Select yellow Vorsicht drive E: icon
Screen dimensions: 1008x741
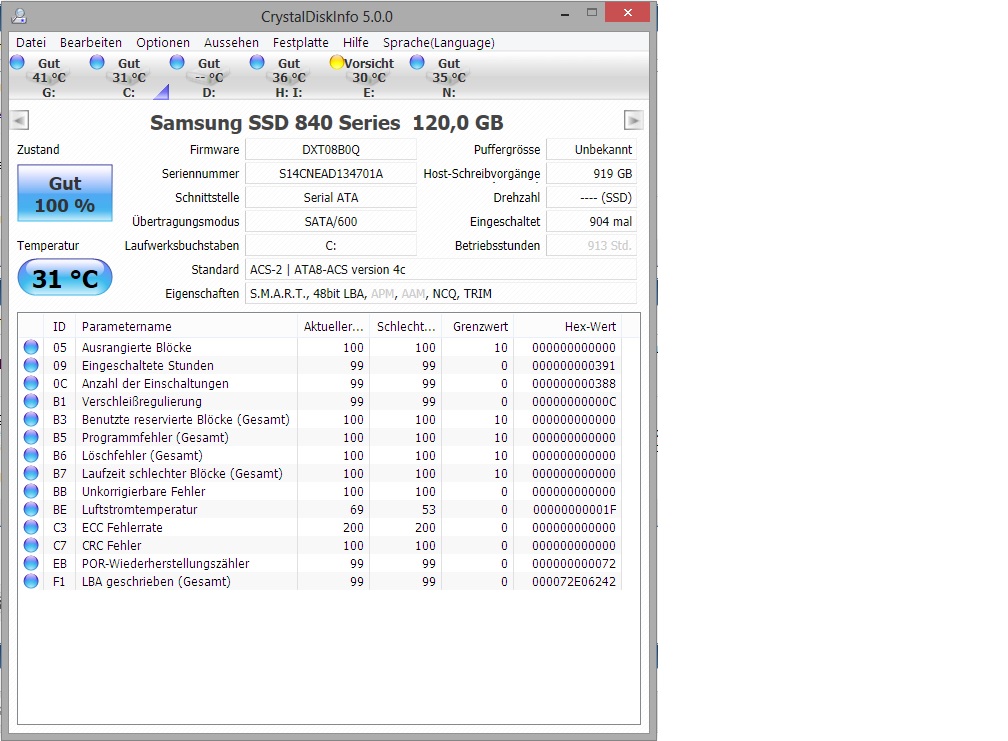click(337, 62)
